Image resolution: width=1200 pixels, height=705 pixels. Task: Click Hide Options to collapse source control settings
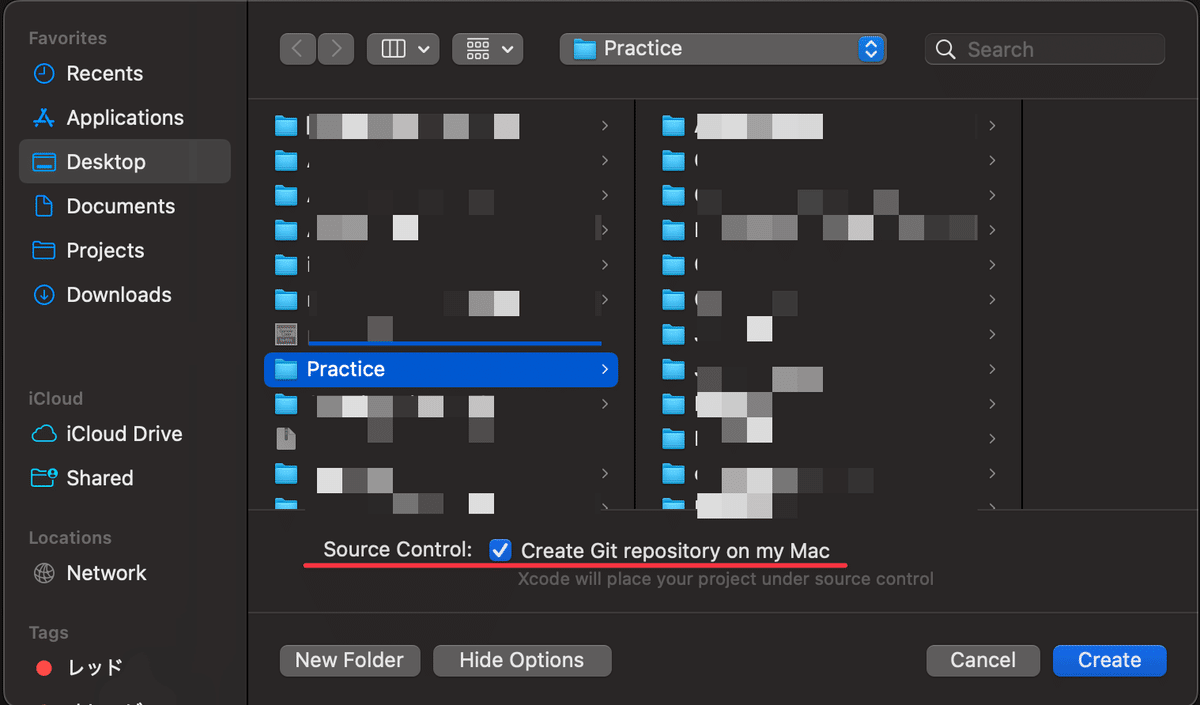pos(521,660)
